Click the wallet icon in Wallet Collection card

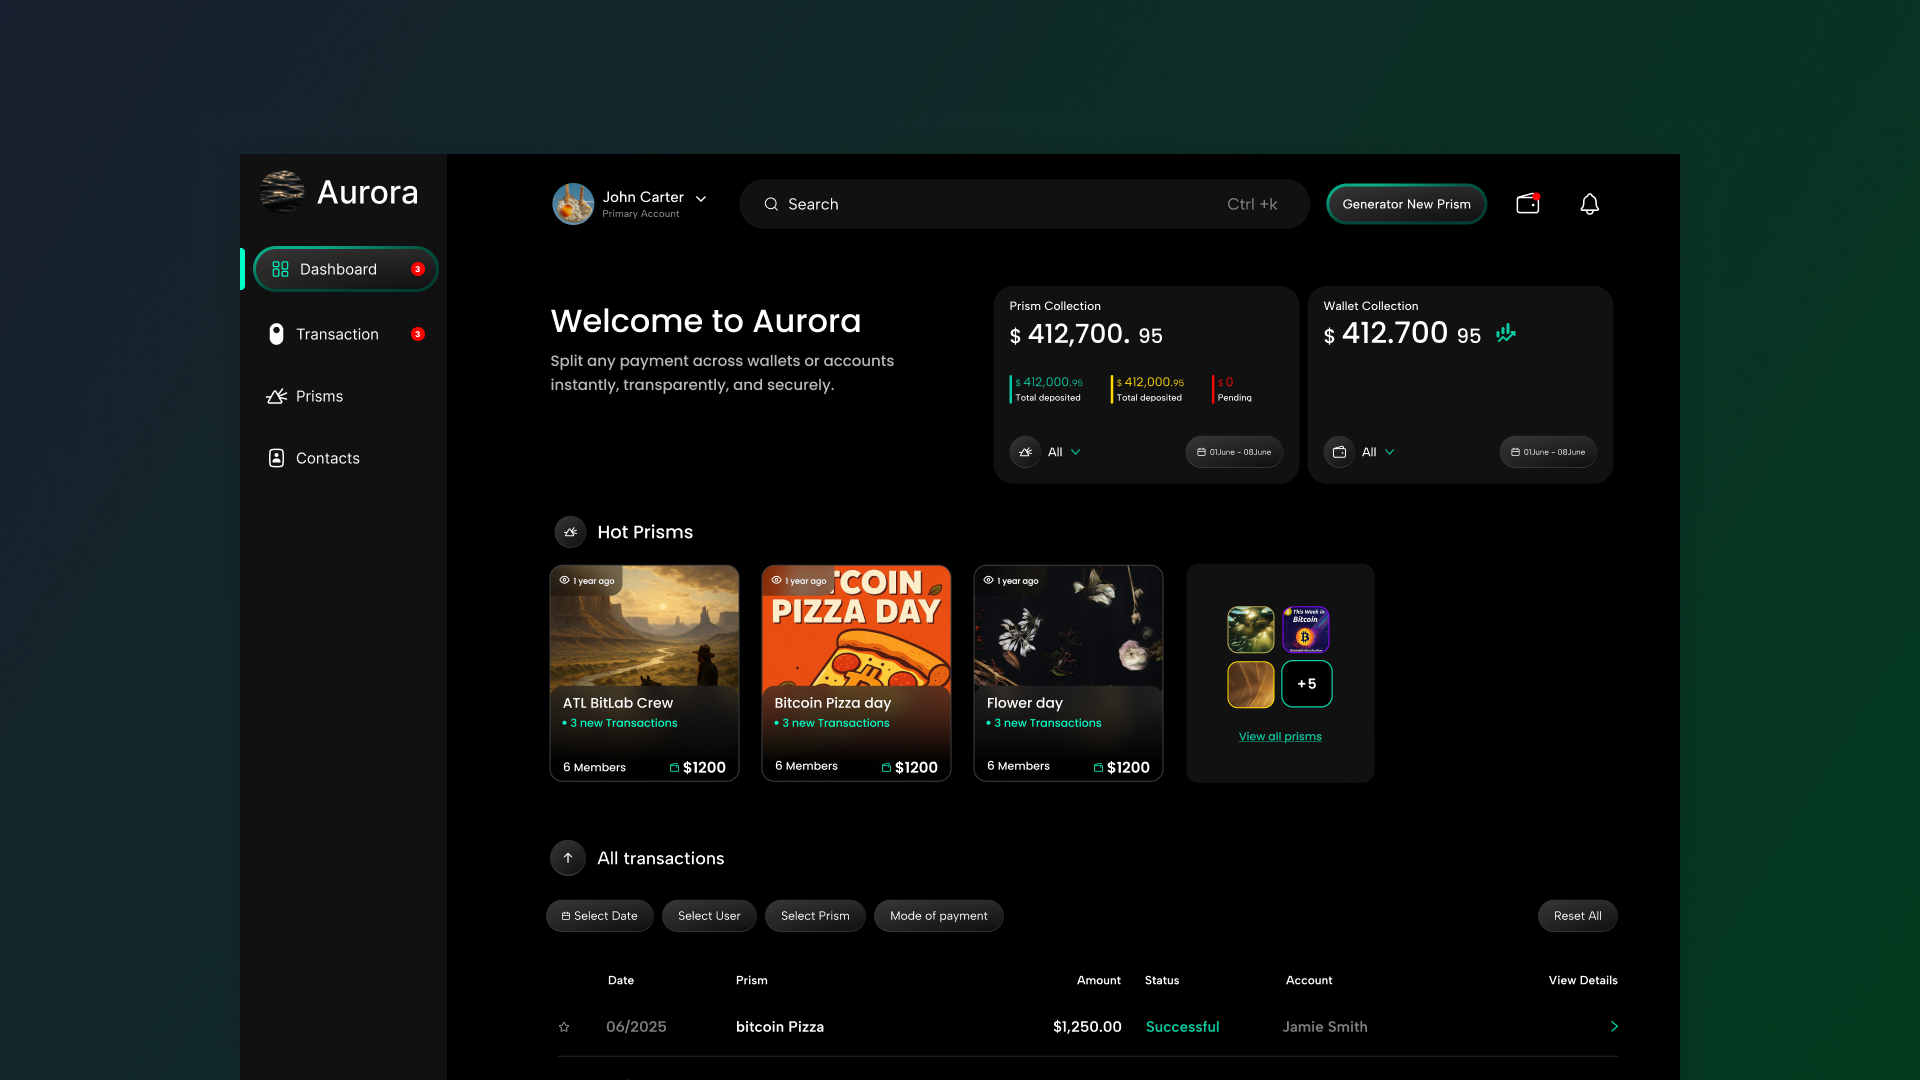tap(1339, 452)
